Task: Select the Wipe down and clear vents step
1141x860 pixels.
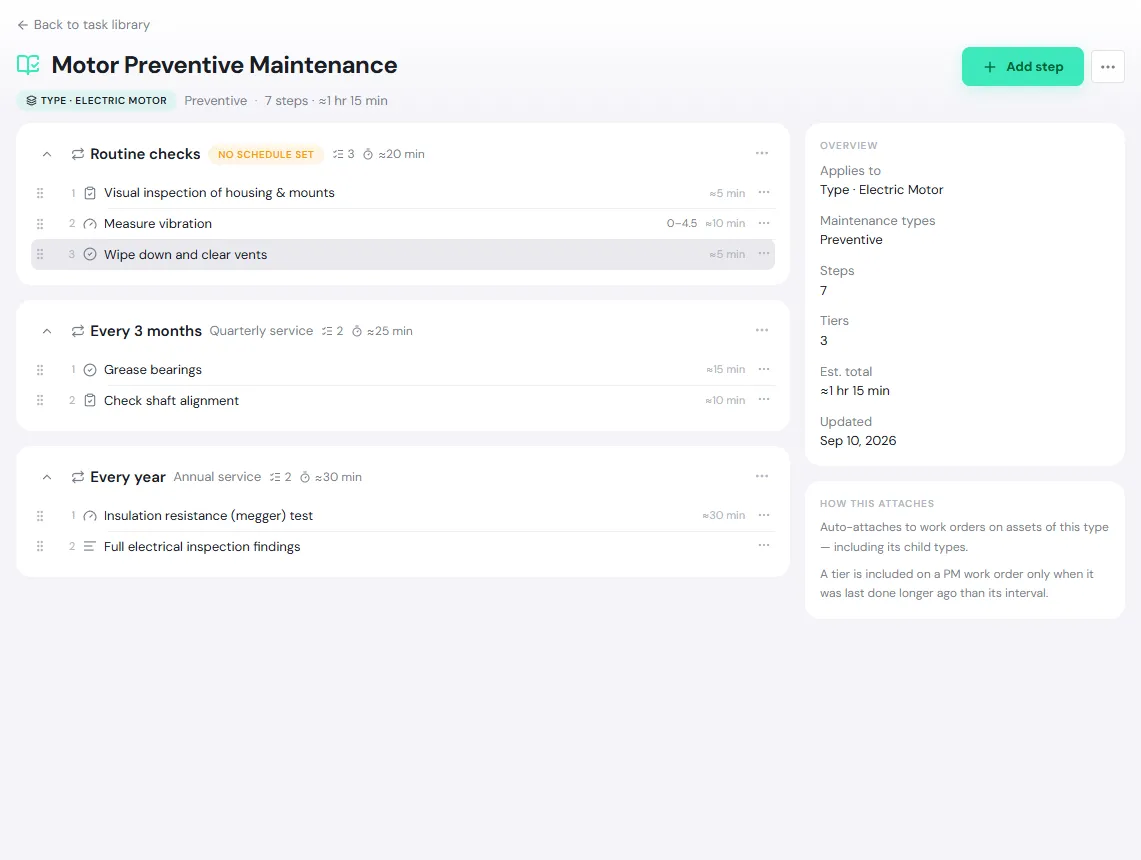Action: [x=403, y=255]
